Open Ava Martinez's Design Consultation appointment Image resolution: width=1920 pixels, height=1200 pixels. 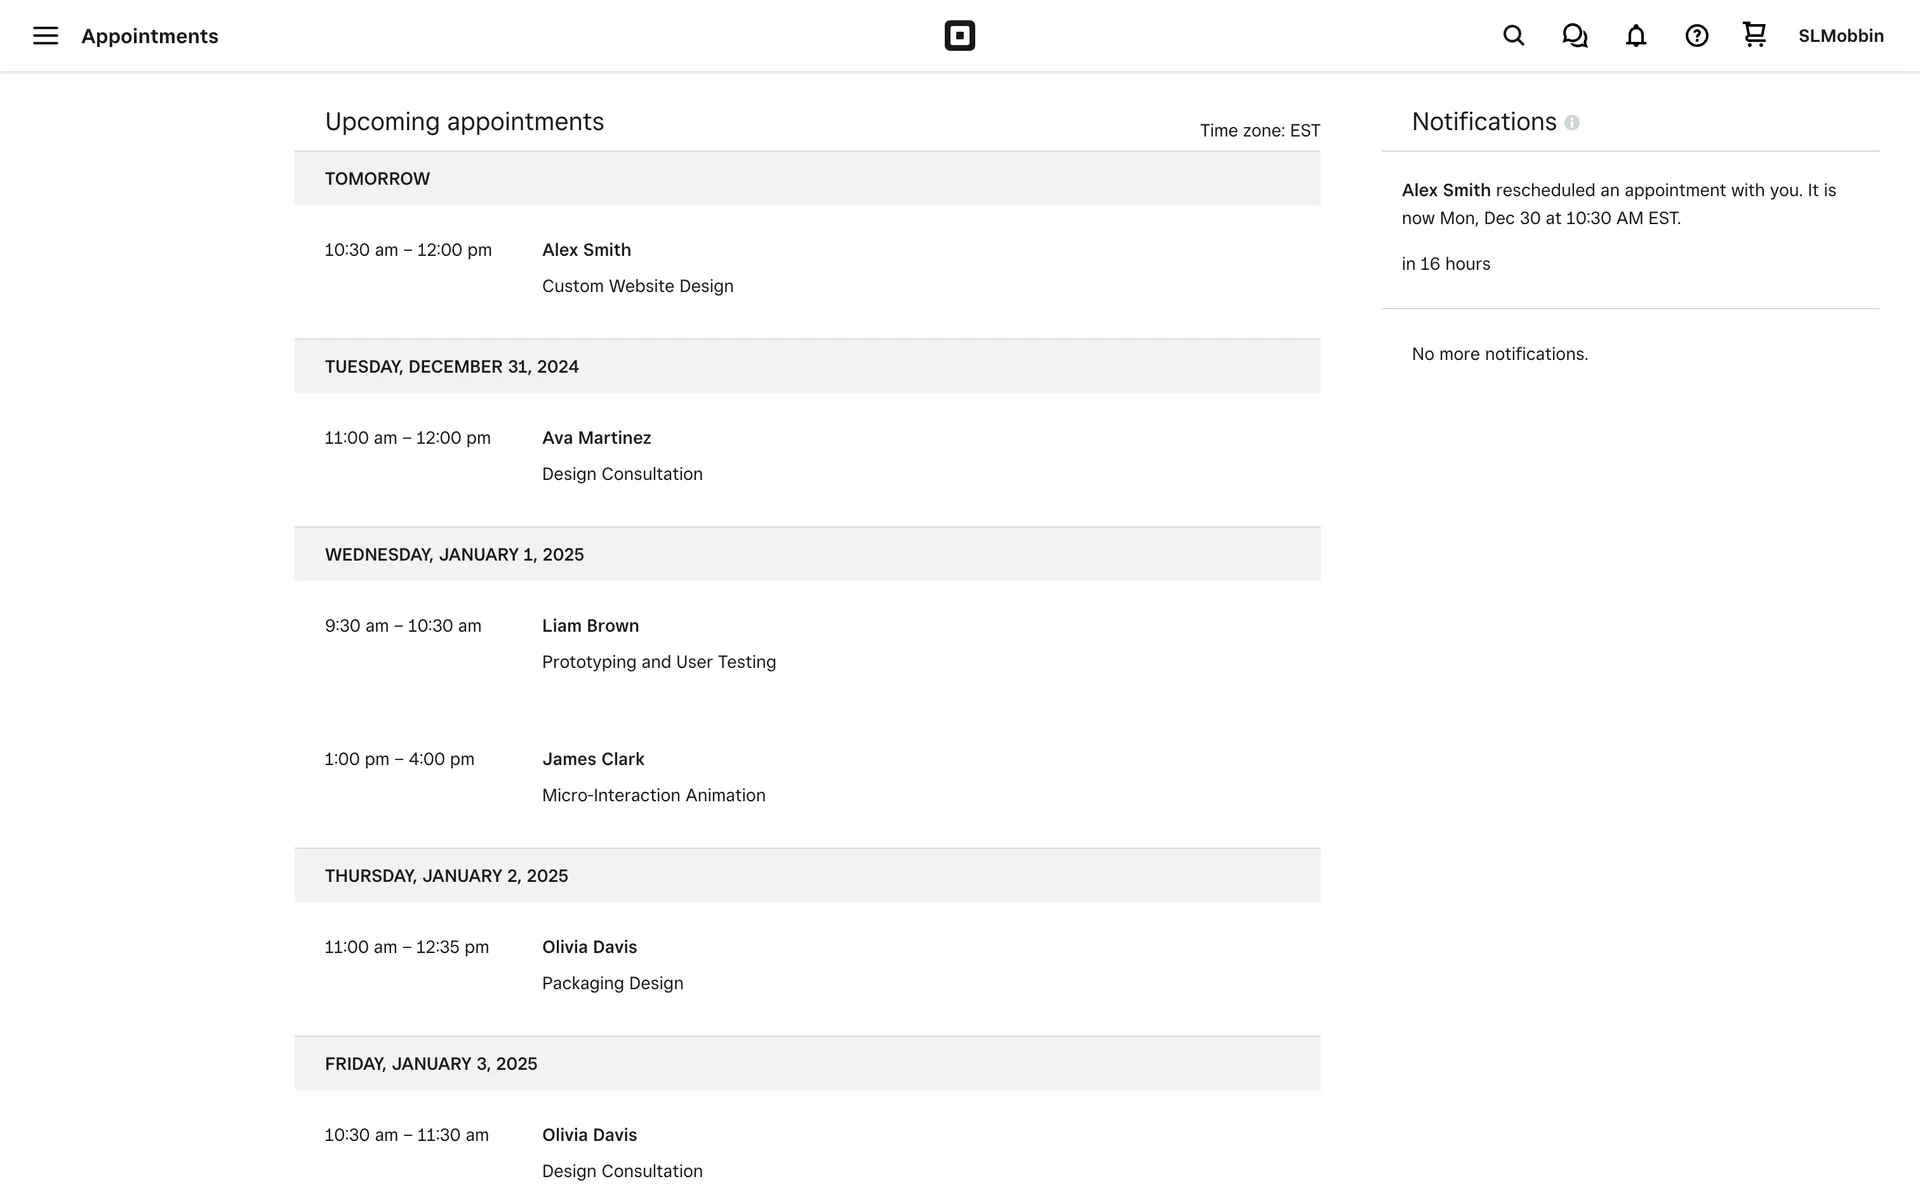[621, 456]
